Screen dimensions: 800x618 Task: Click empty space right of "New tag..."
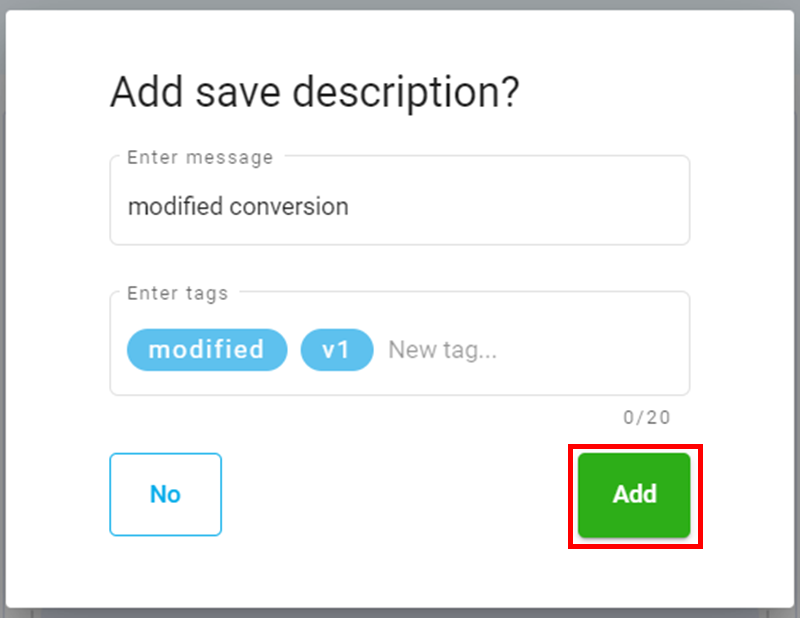(600, 350)
